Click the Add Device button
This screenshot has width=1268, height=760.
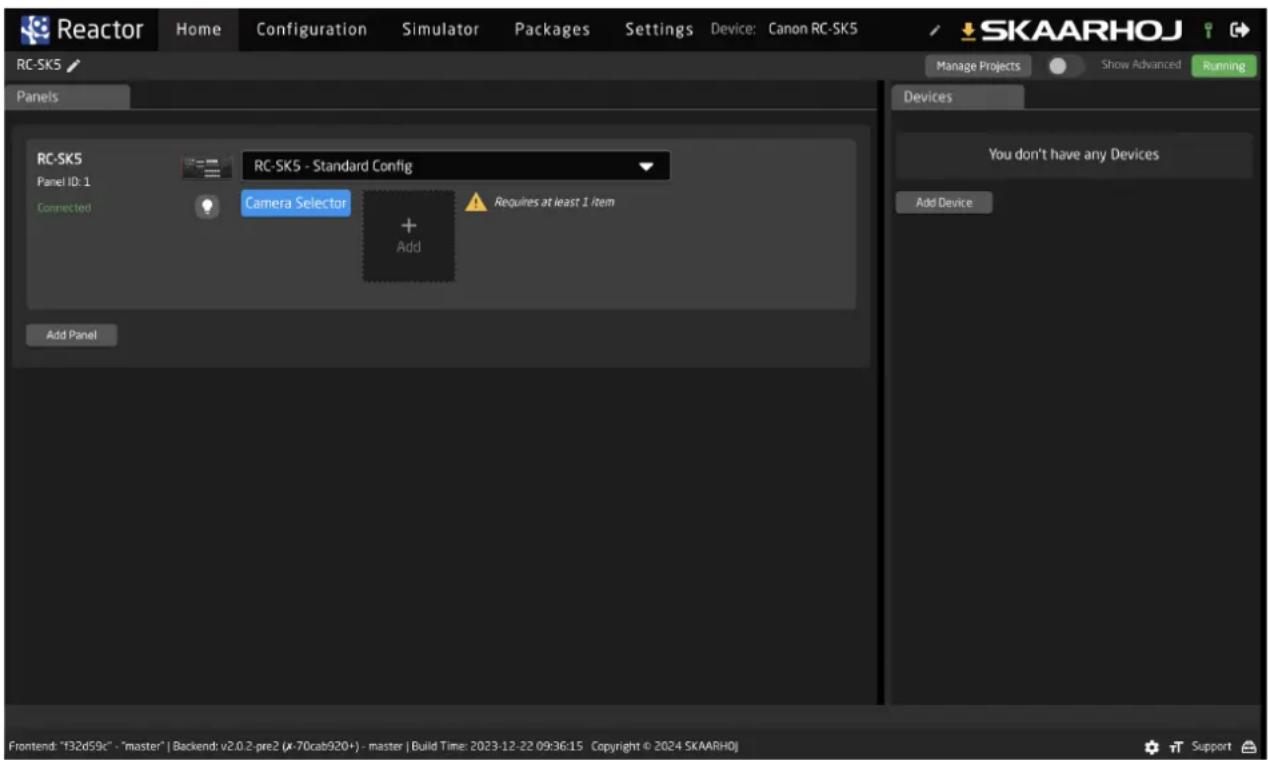coord(944,202)
